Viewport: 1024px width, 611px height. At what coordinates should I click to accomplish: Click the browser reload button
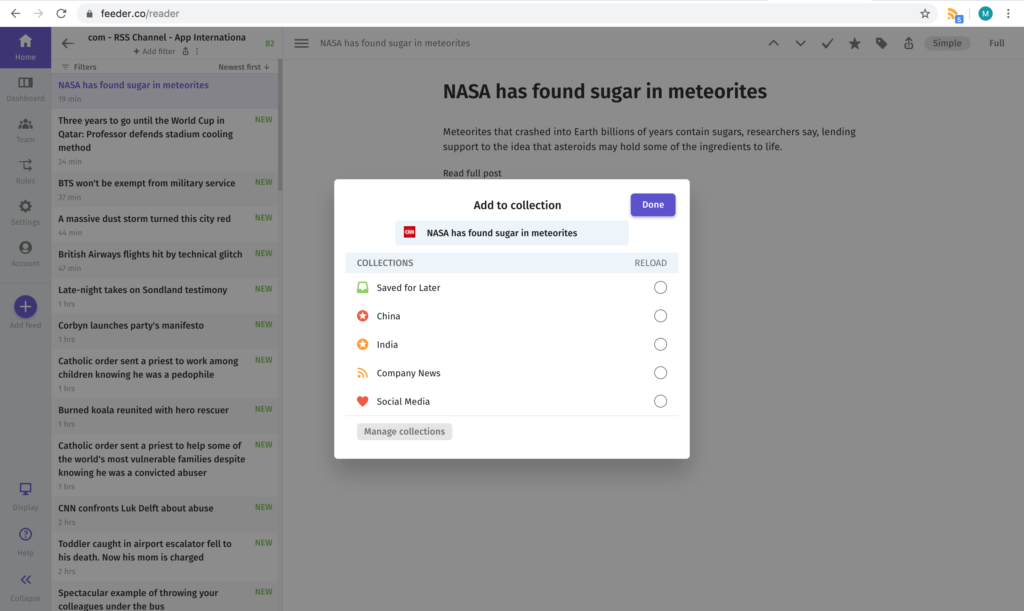point(61,13)
